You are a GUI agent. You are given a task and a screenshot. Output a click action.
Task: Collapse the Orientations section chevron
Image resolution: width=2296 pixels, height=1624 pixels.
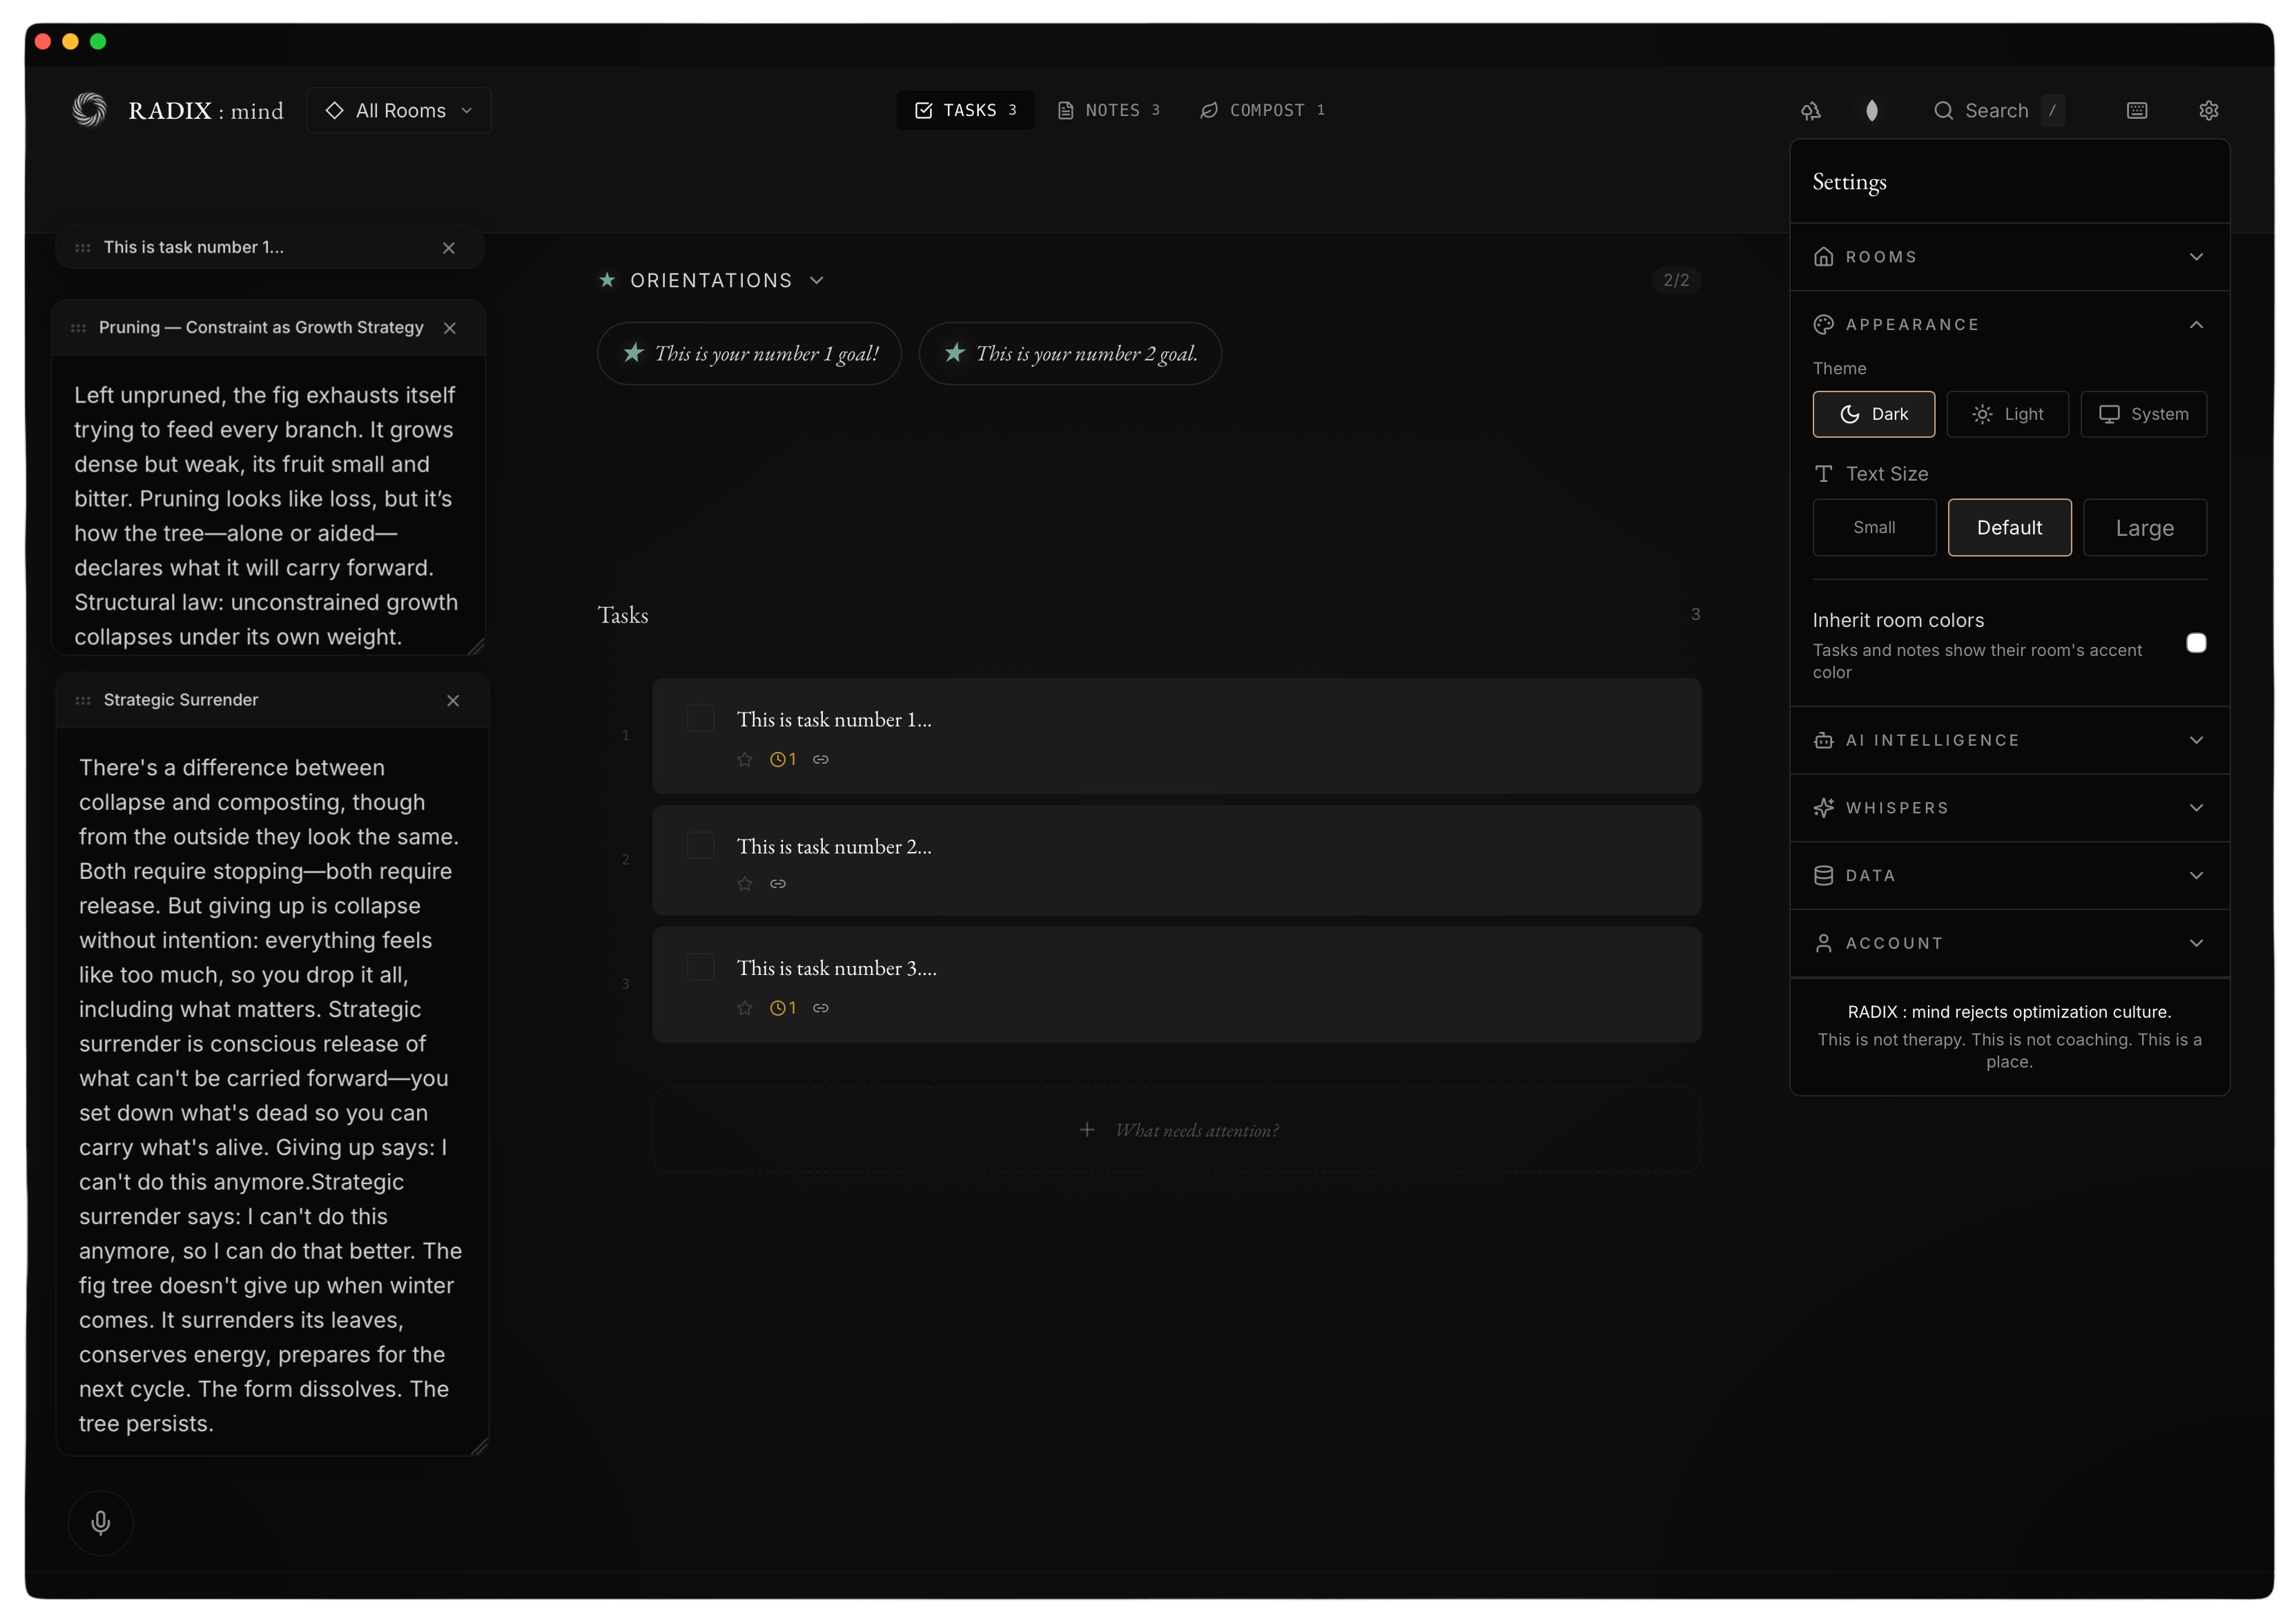point(816,280)
